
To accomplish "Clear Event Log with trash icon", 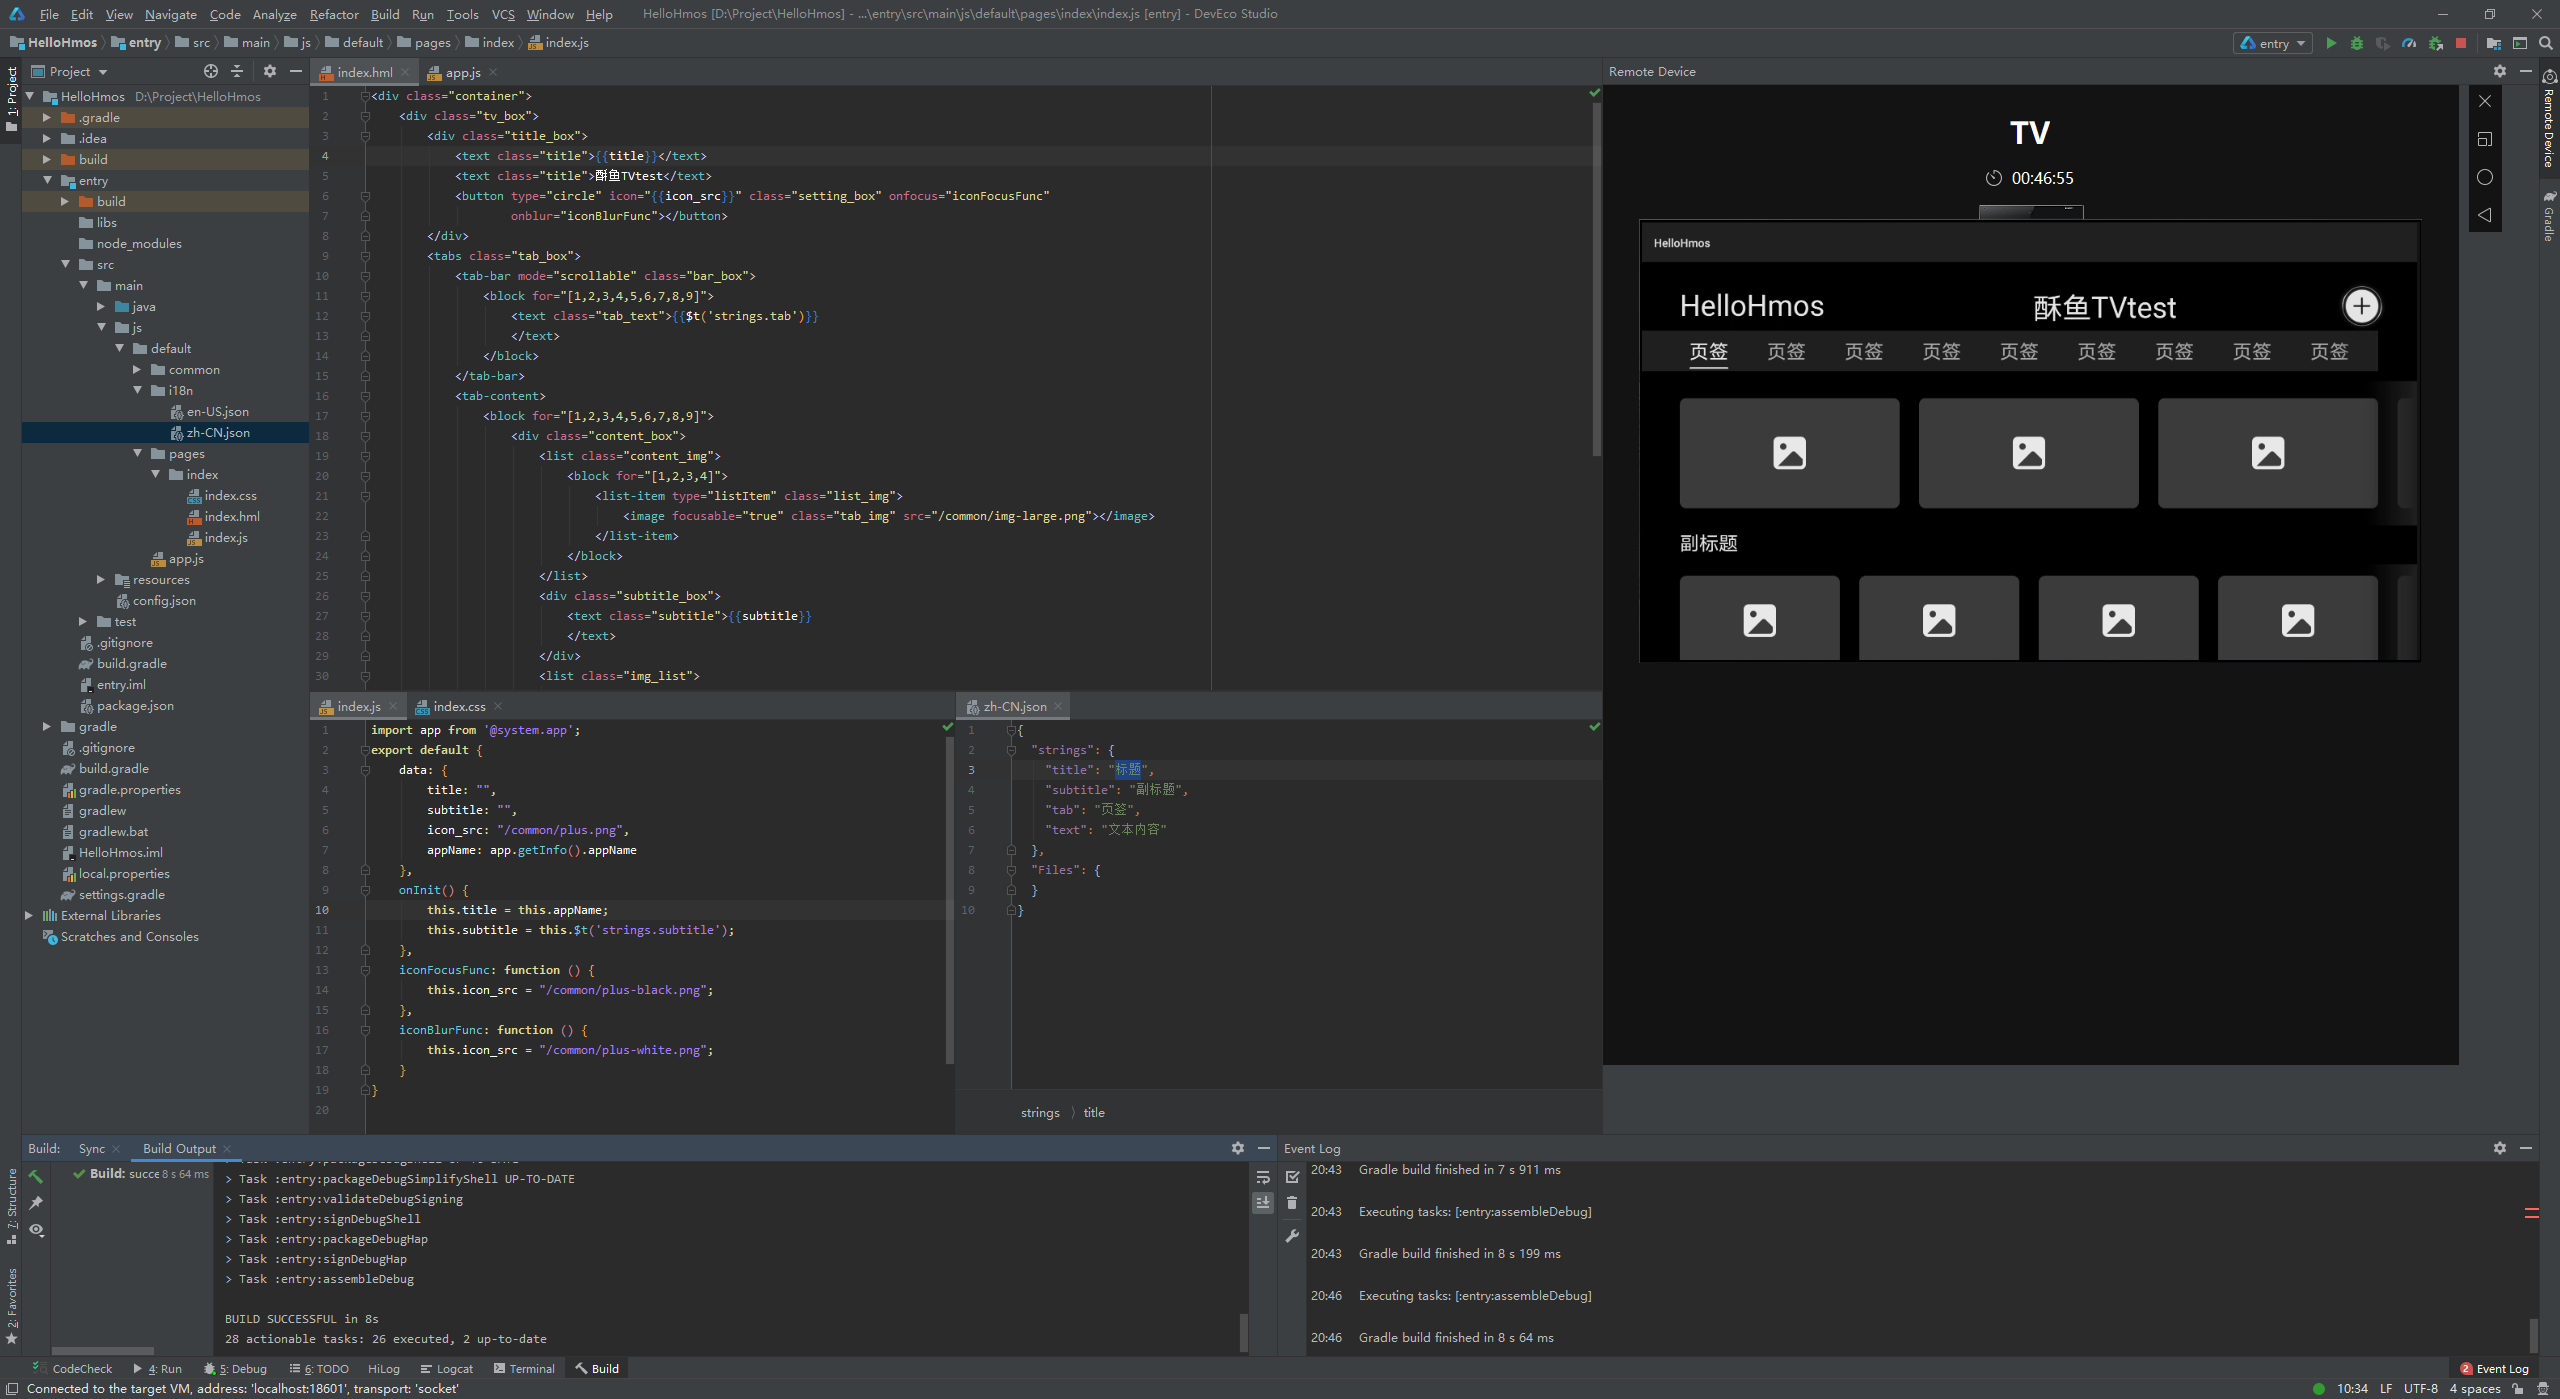I will (1292, 1203).
